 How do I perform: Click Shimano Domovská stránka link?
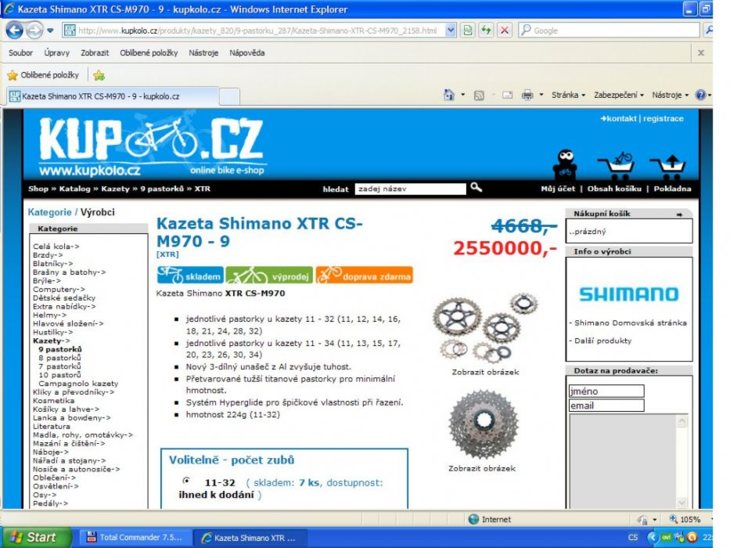630,323
